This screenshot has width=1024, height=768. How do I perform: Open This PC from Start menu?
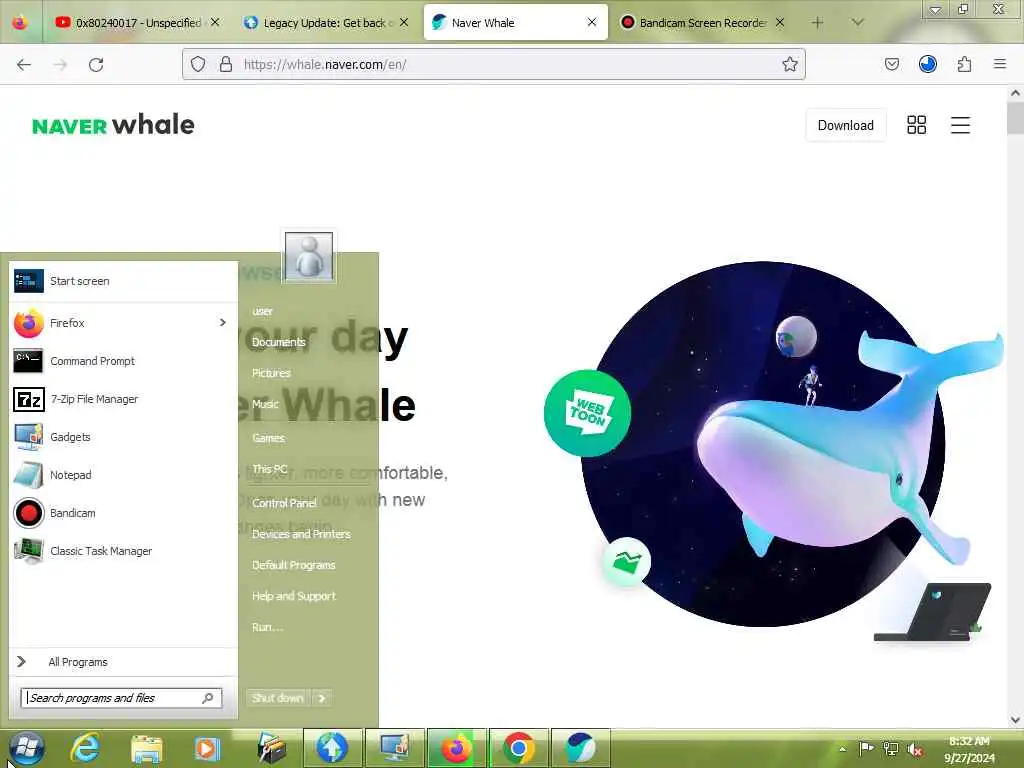pyautogui.click(x=270, y=469)
